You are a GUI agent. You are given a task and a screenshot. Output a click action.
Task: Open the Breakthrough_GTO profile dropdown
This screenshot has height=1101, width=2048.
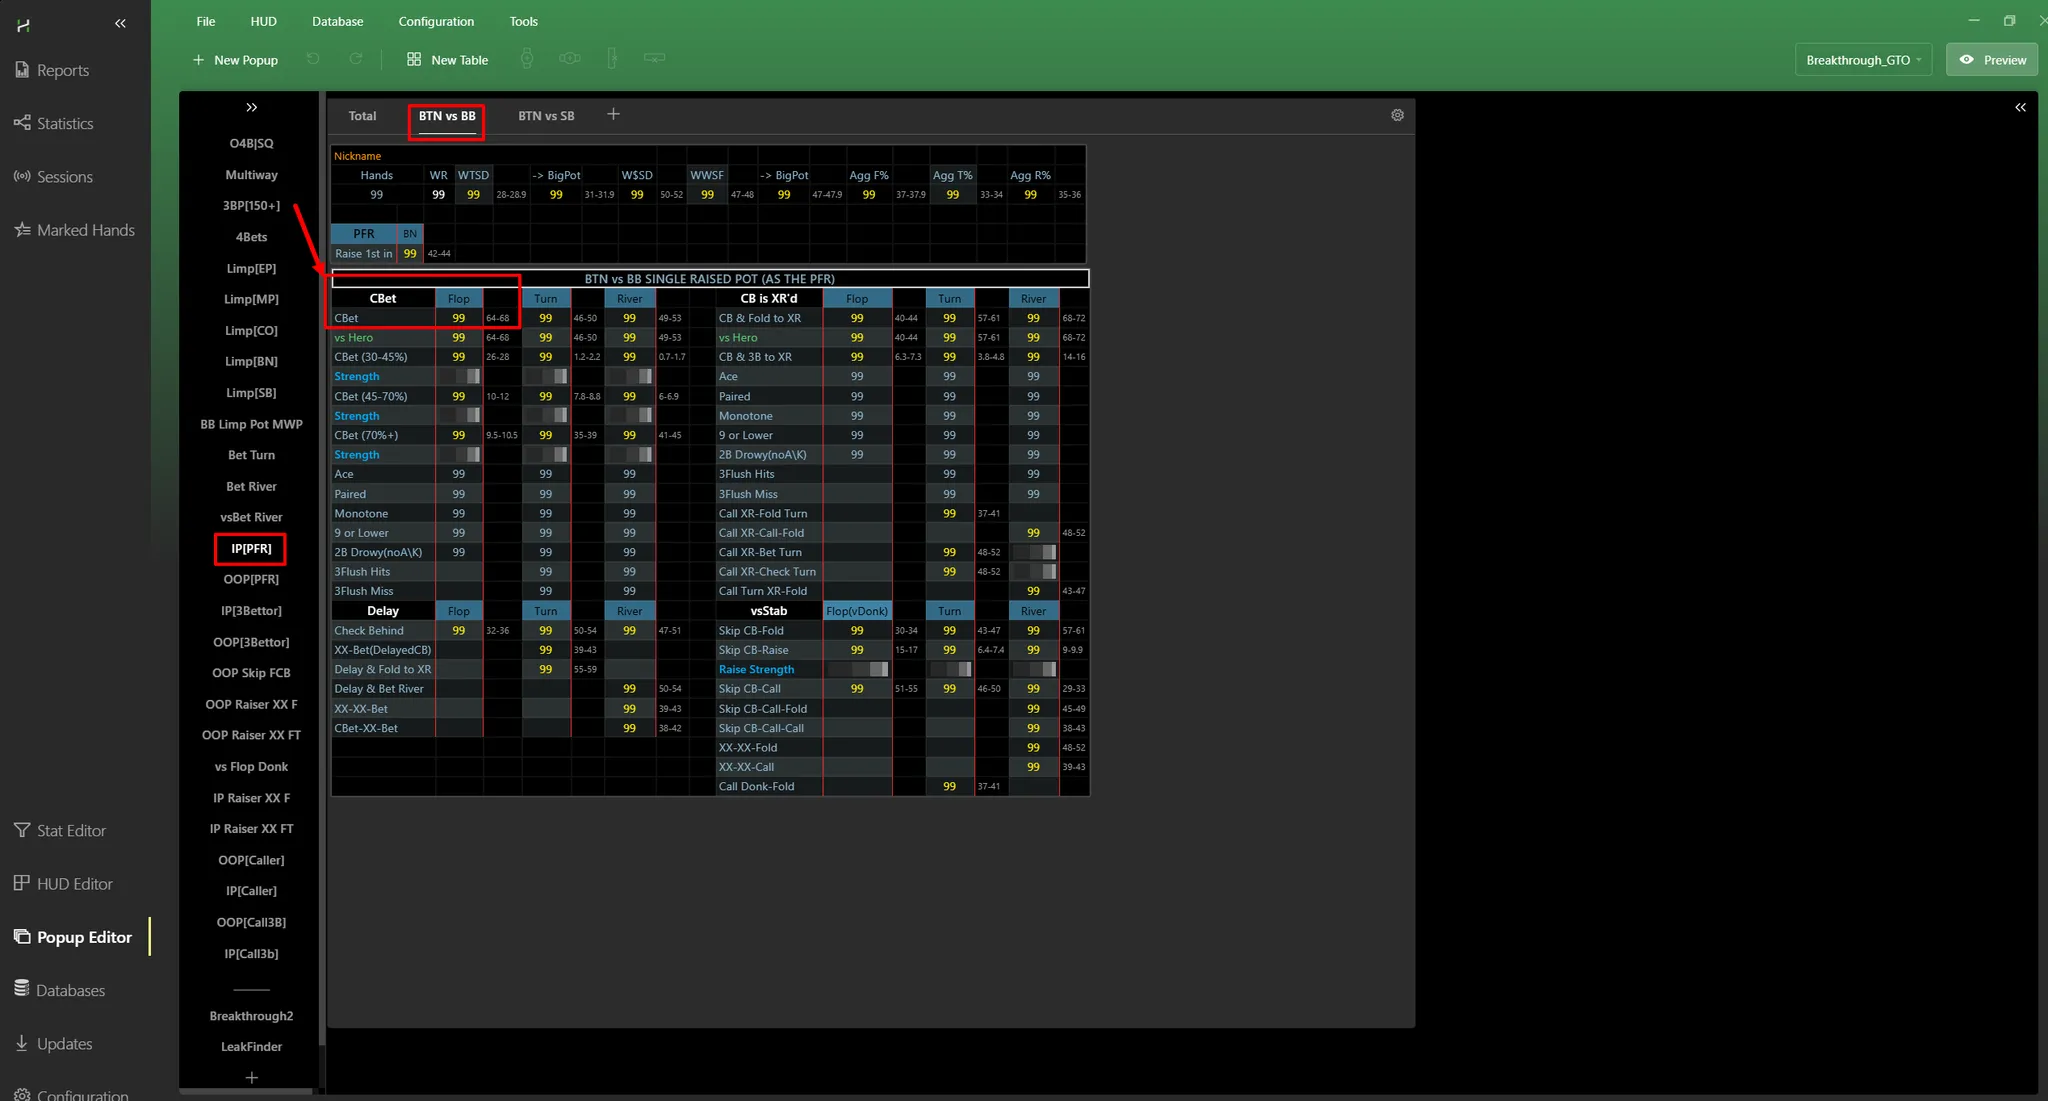[x=1863, y=60]
